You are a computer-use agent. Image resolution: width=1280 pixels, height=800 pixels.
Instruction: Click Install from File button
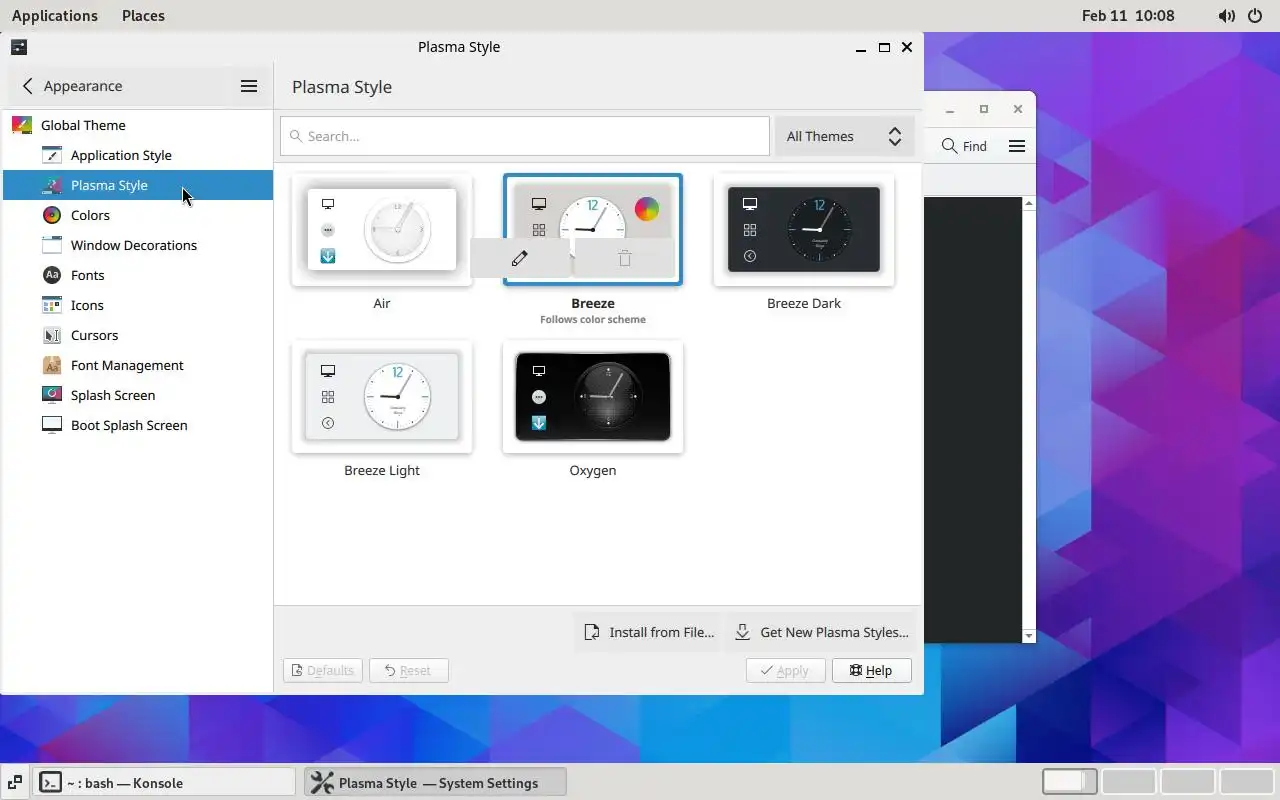(x=648, y=632)
